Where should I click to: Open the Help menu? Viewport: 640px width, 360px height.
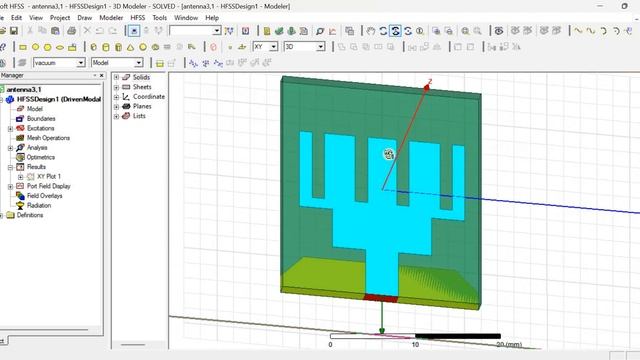[x=212, y=18]
